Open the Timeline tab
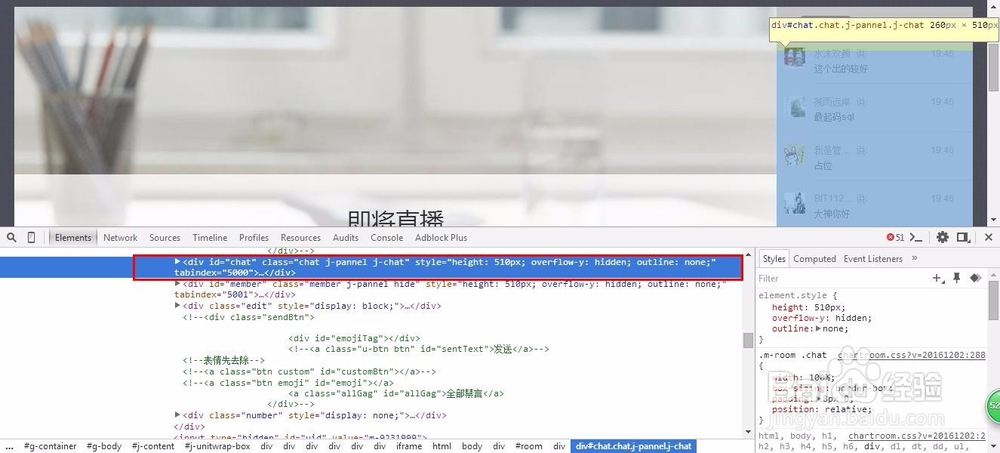Viewport: 1000px width, 453px height. coord(210,237)
